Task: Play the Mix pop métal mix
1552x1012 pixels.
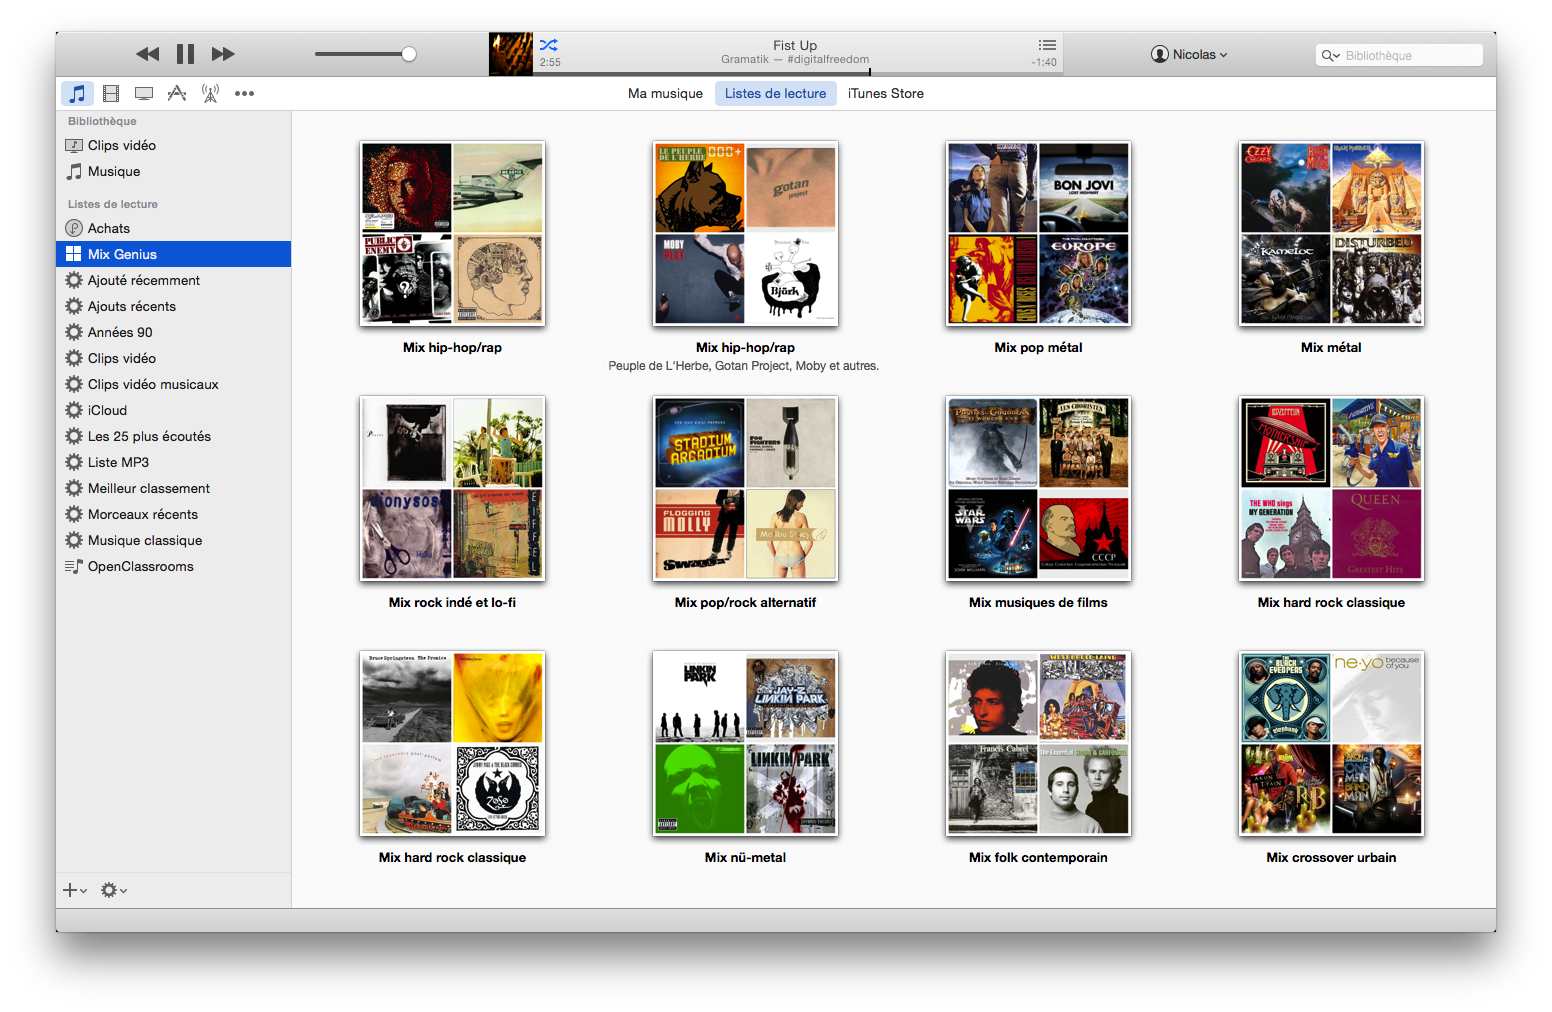Action: click(x=1038, y=233)
